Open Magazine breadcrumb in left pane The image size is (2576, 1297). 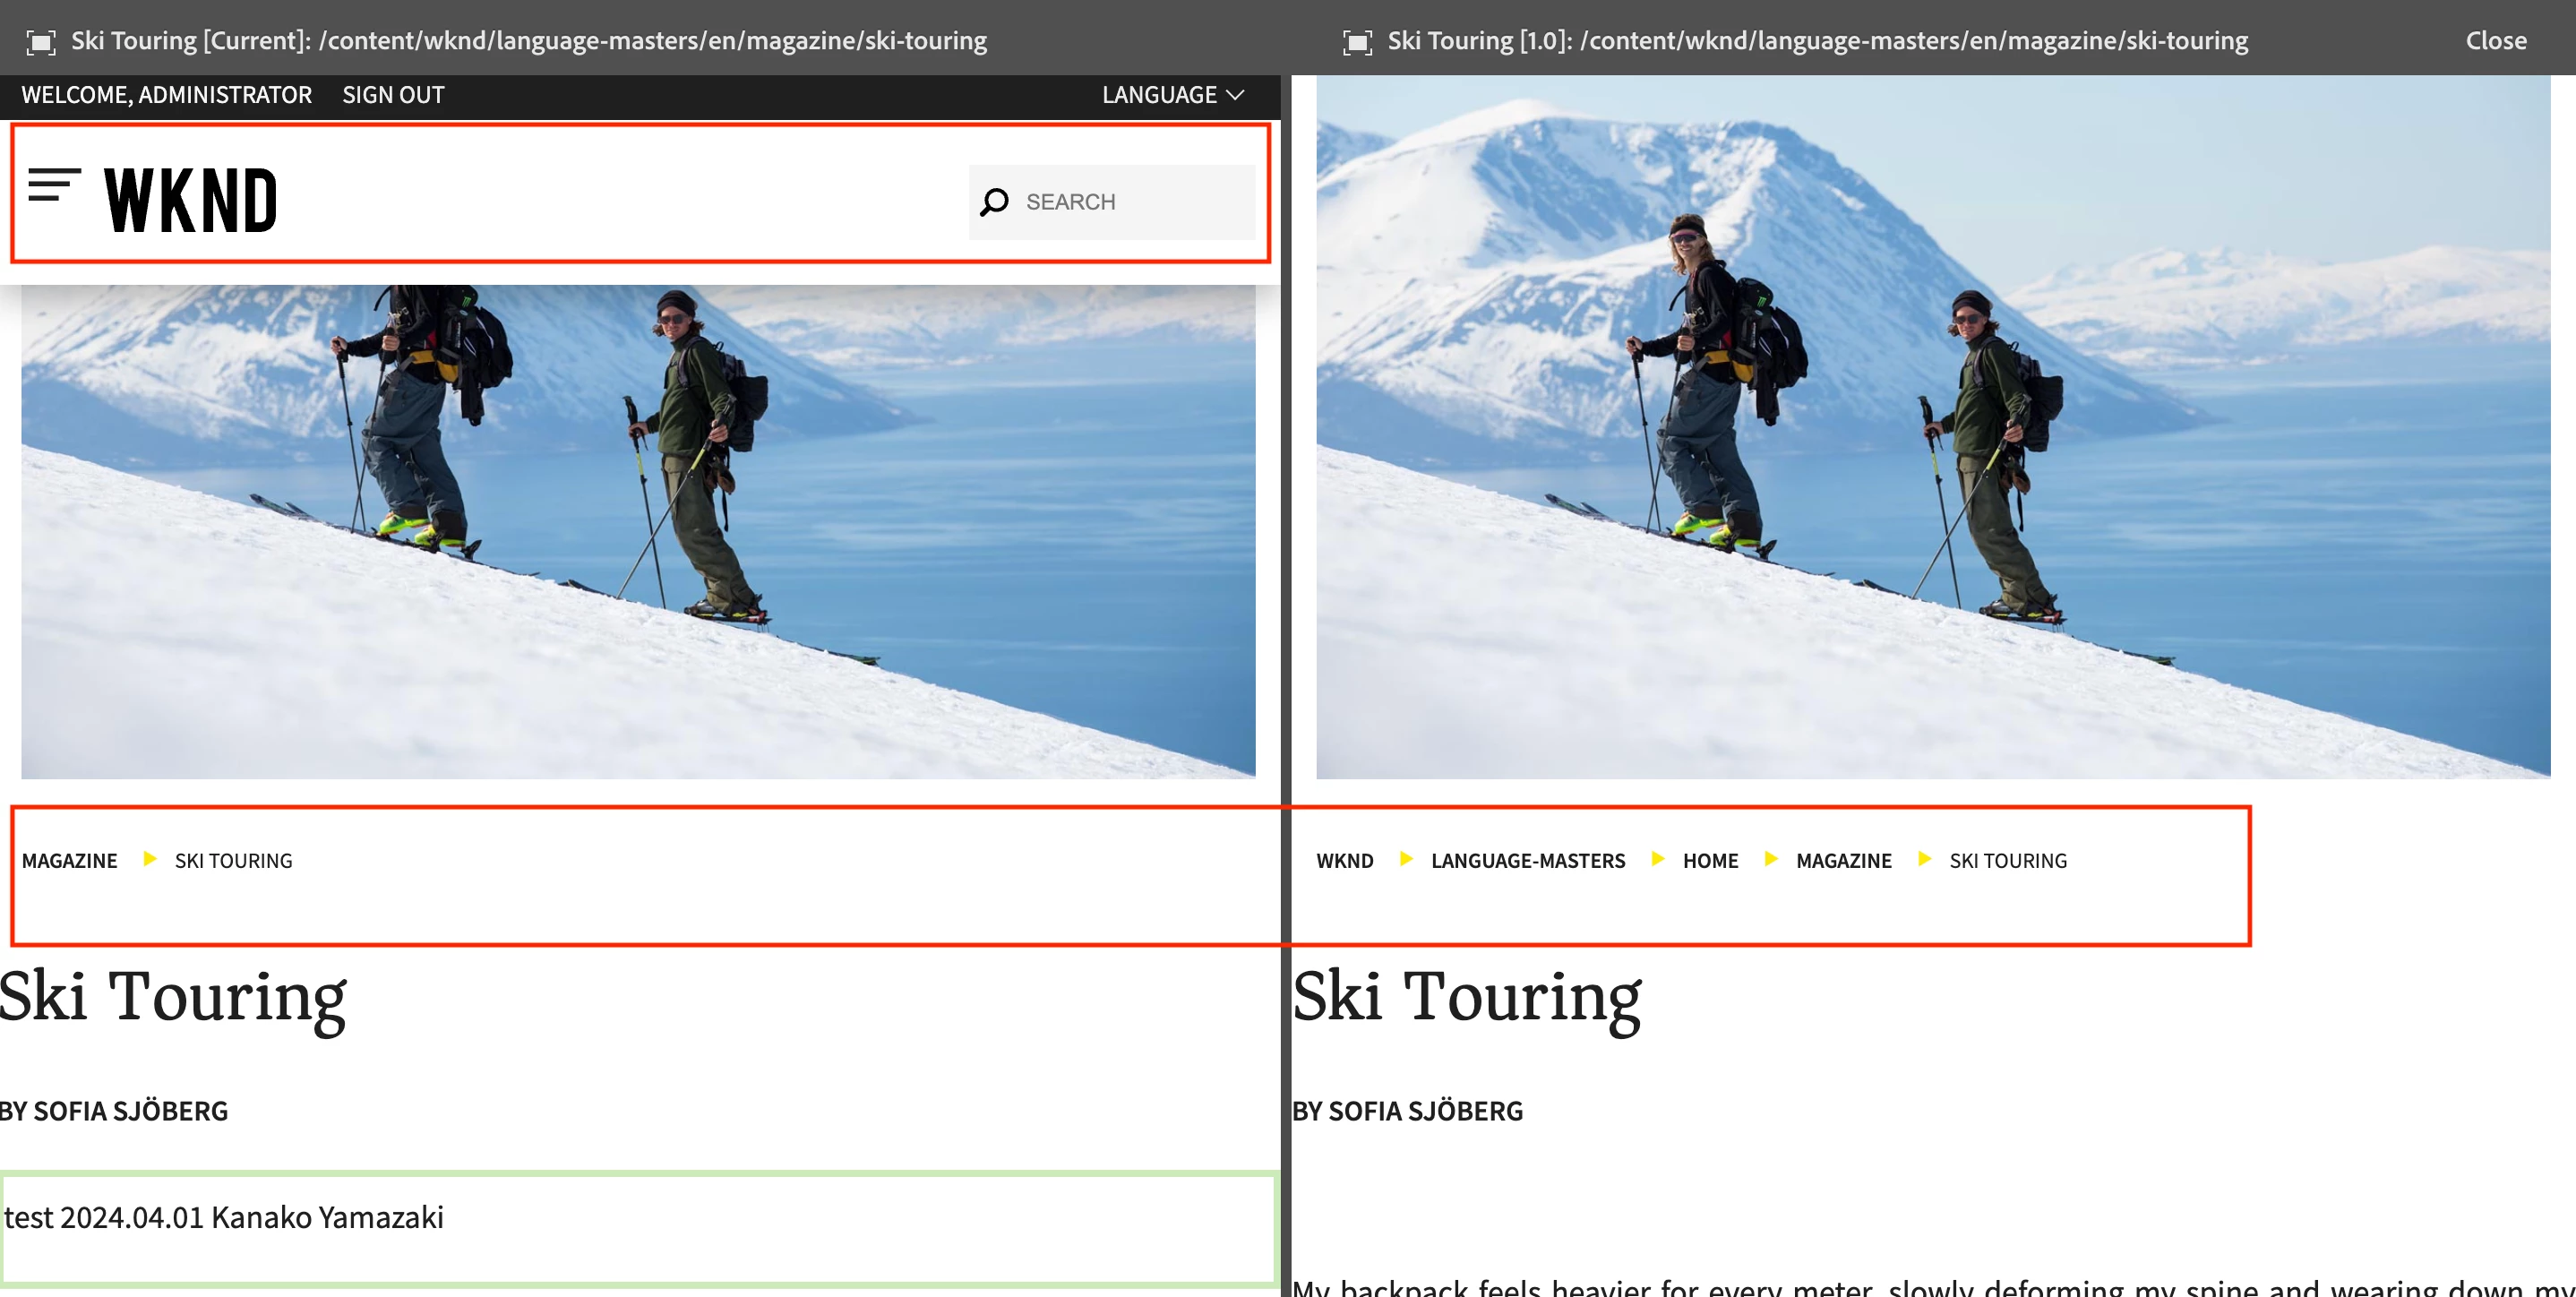70,861
